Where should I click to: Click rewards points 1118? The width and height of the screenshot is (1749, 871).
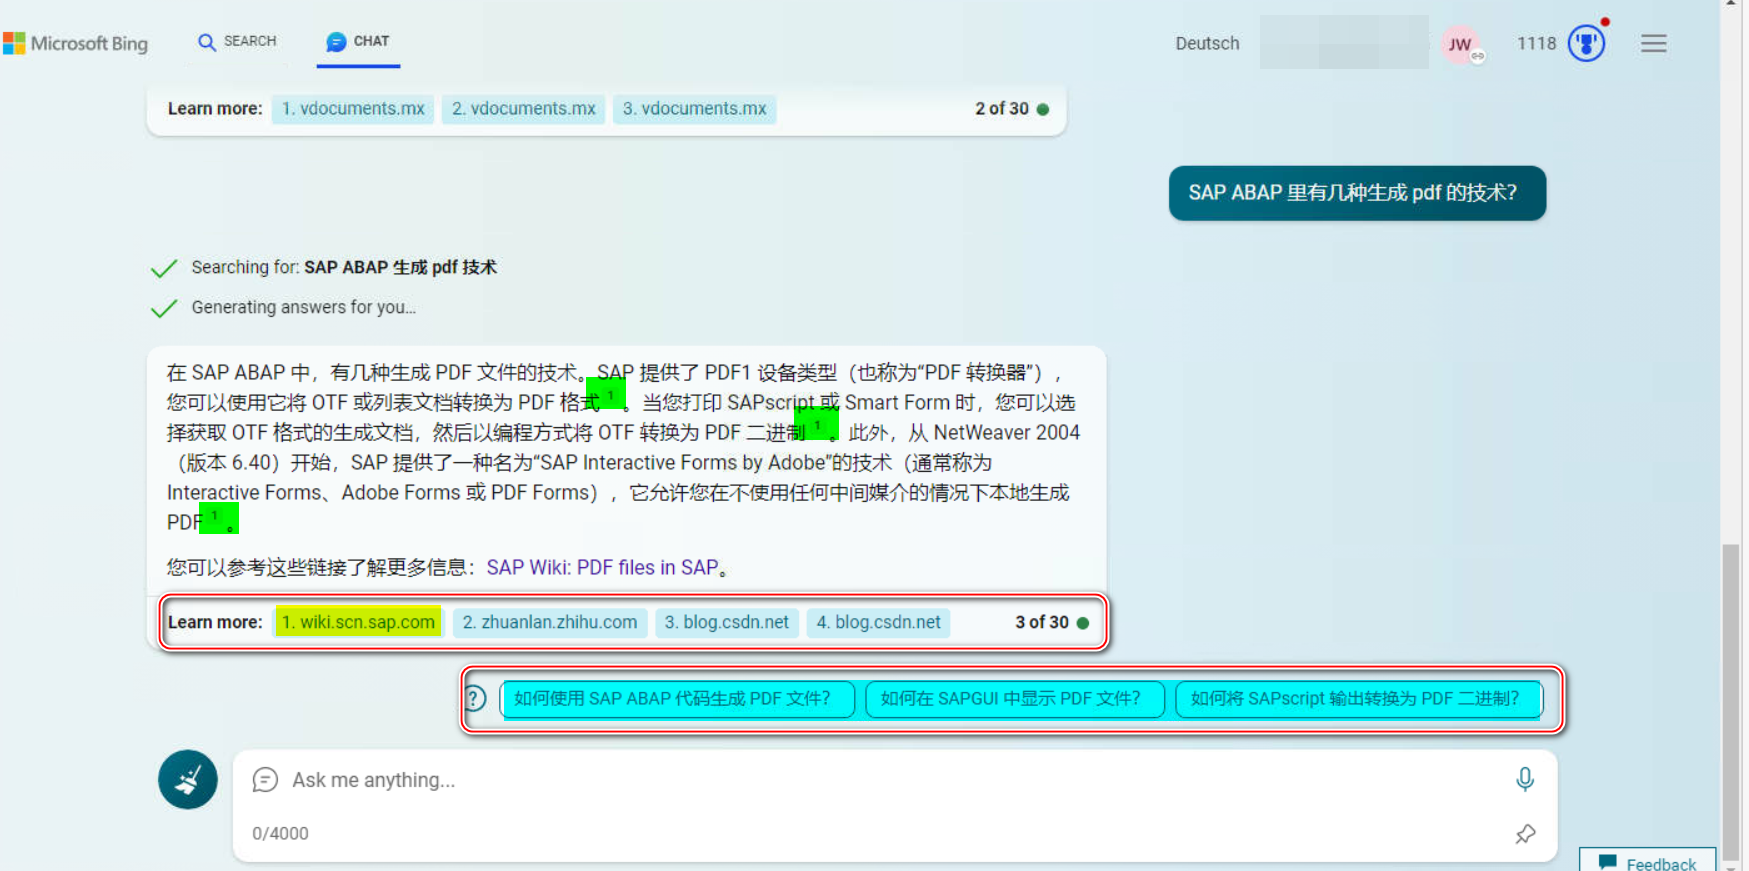click(x=1536, y=43)
